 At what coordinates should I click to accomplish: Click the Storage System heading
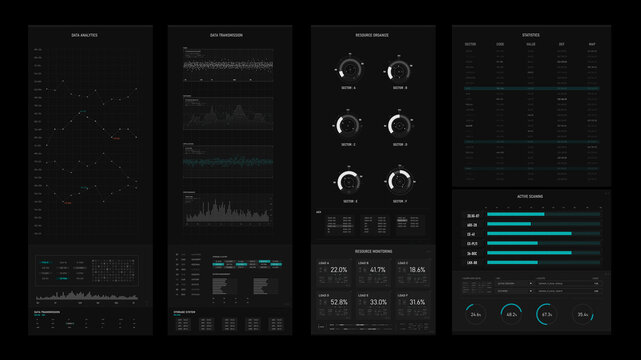click(184, 312)
